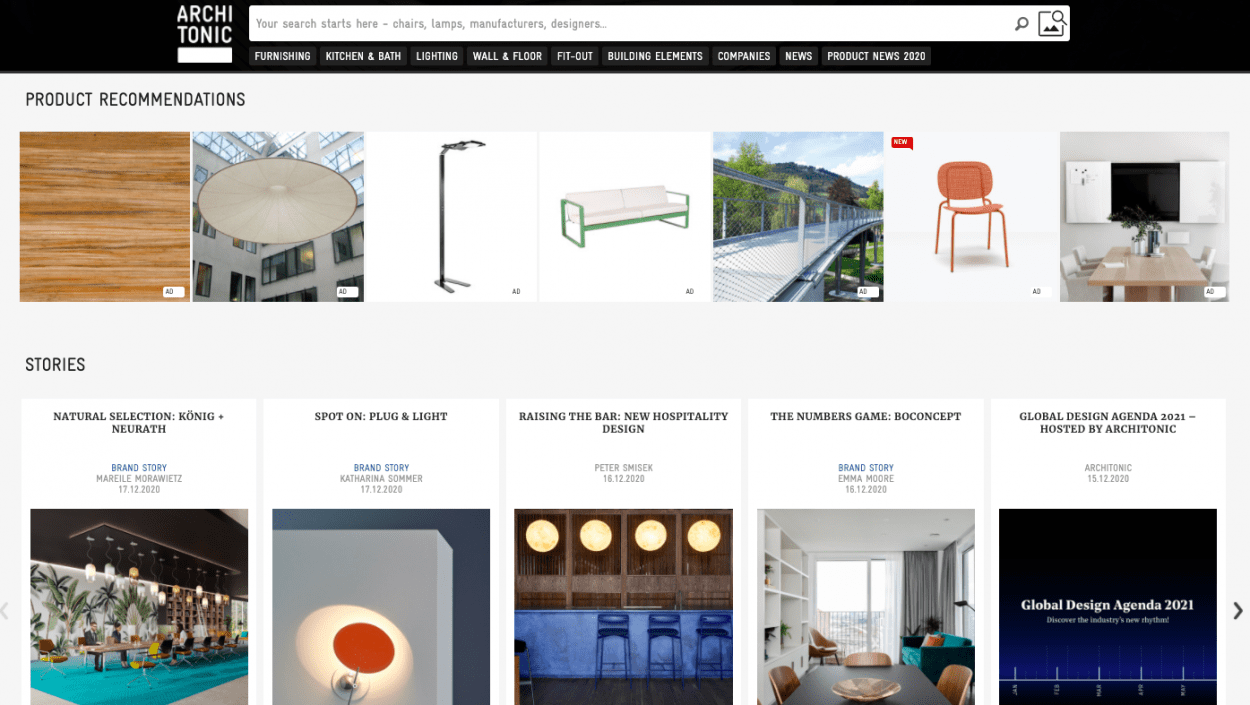Open the Kitchen & Bath menu
1250x705 pixels.
tap(363, 56)
